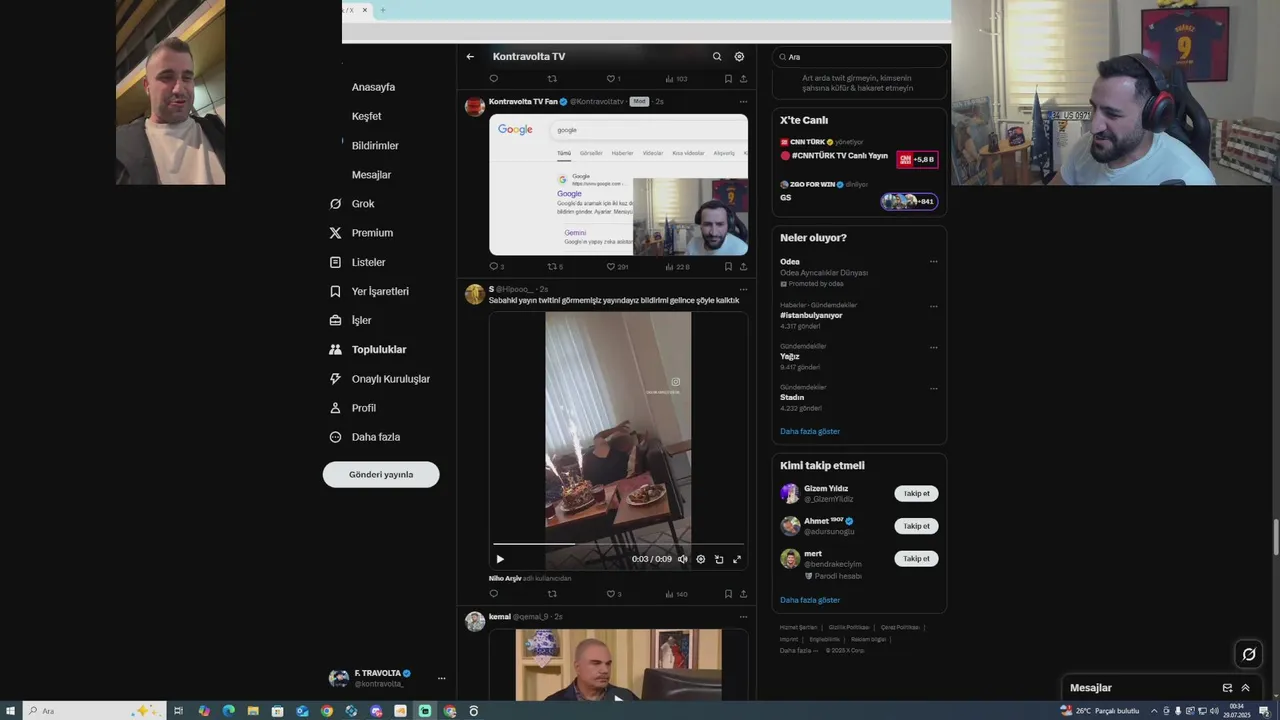Open the #CNNTÜRK TV Canlı Yayın live stream
1280x720 pixels.
tap(859, 155)
